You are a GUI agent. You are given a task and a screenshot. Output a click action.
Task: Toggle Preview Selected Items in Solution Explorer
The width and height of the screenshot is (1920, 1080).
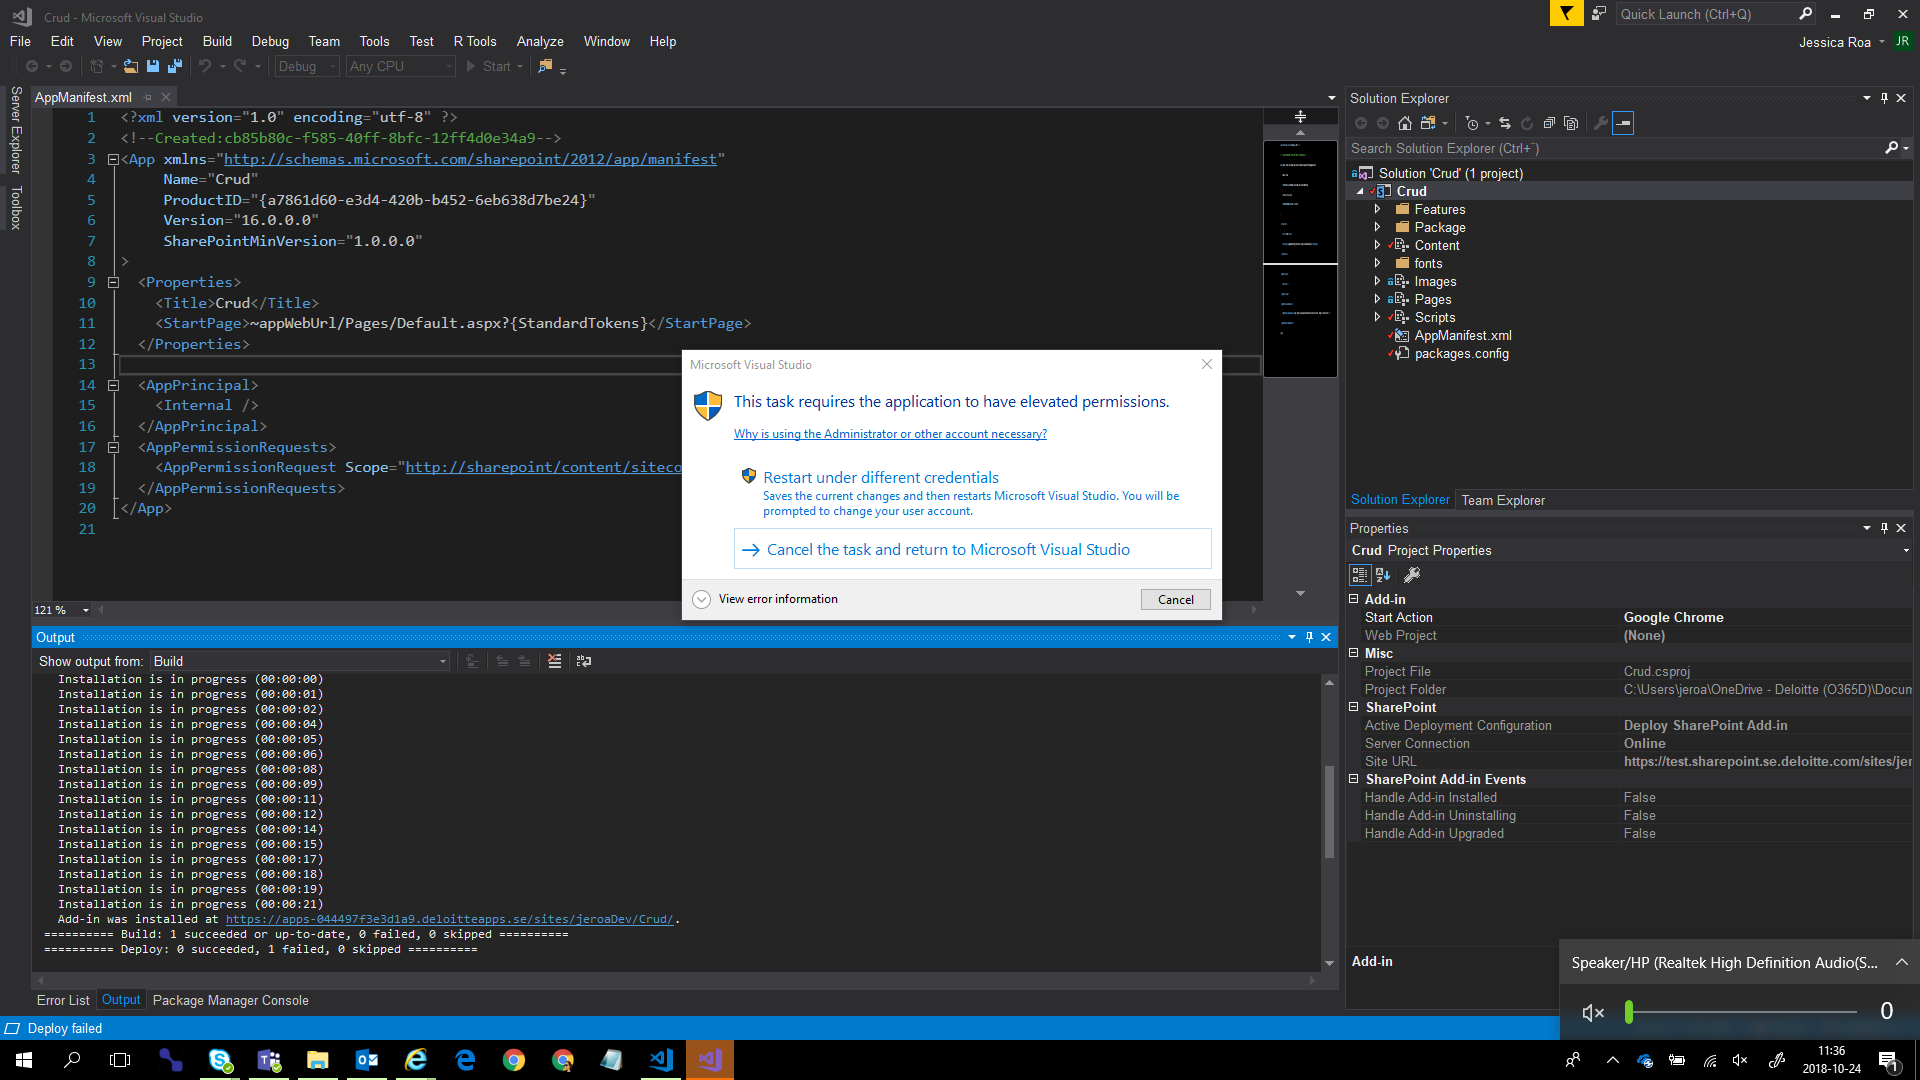[1623, 123]
